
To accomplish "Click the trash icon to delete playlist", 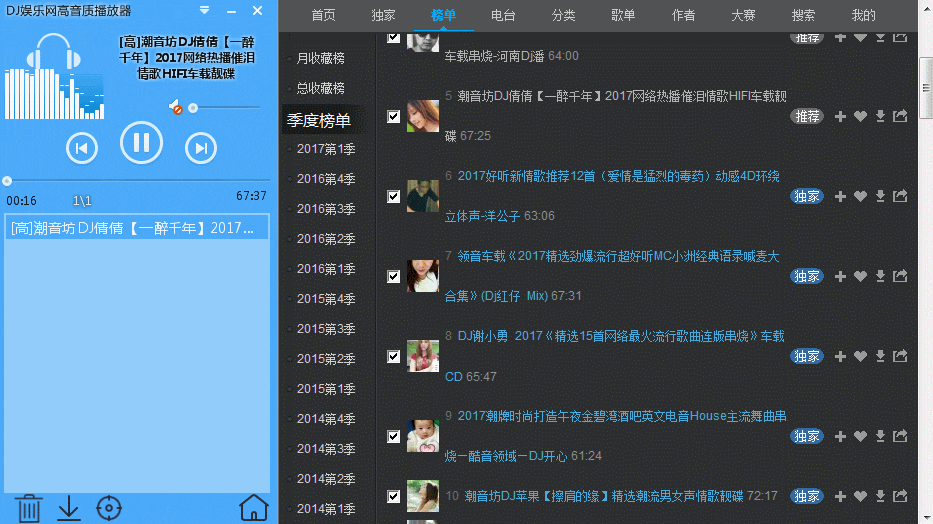I will tap(29, 508).
